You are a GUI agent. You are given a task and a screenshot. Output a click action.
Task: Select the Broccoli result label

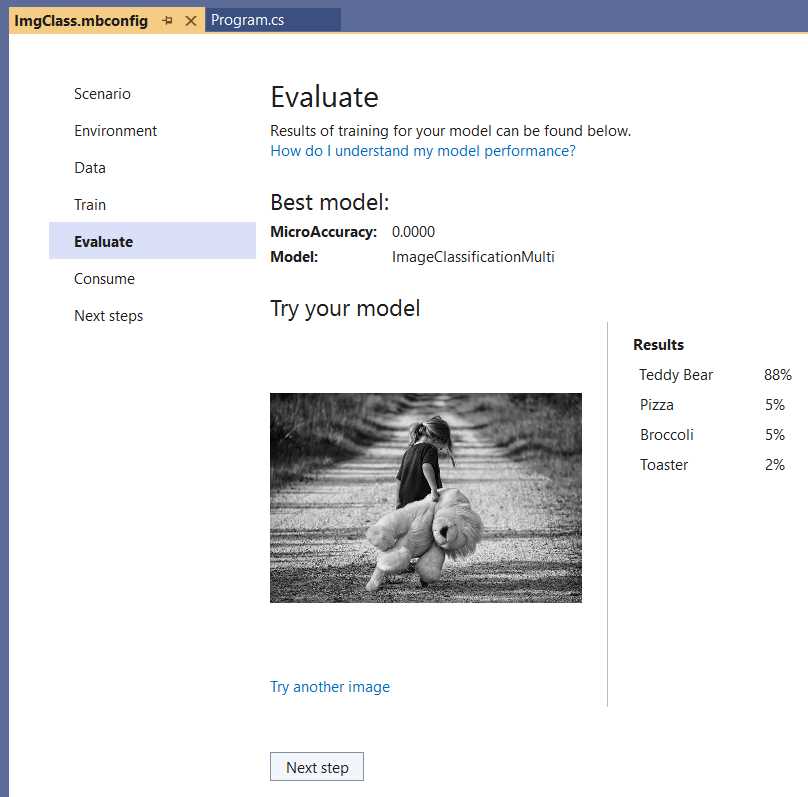(667, 435)
